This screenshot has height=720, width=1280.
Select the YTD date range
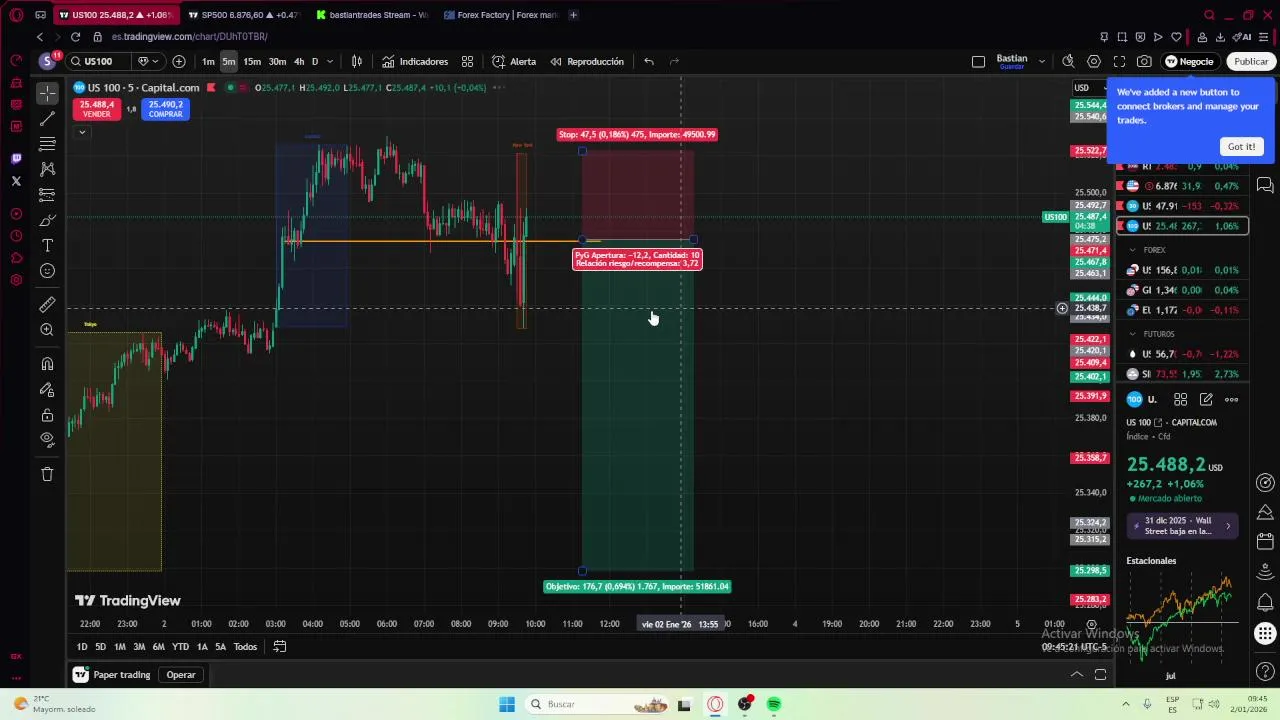pyautogui.click(x=180, y=647)
